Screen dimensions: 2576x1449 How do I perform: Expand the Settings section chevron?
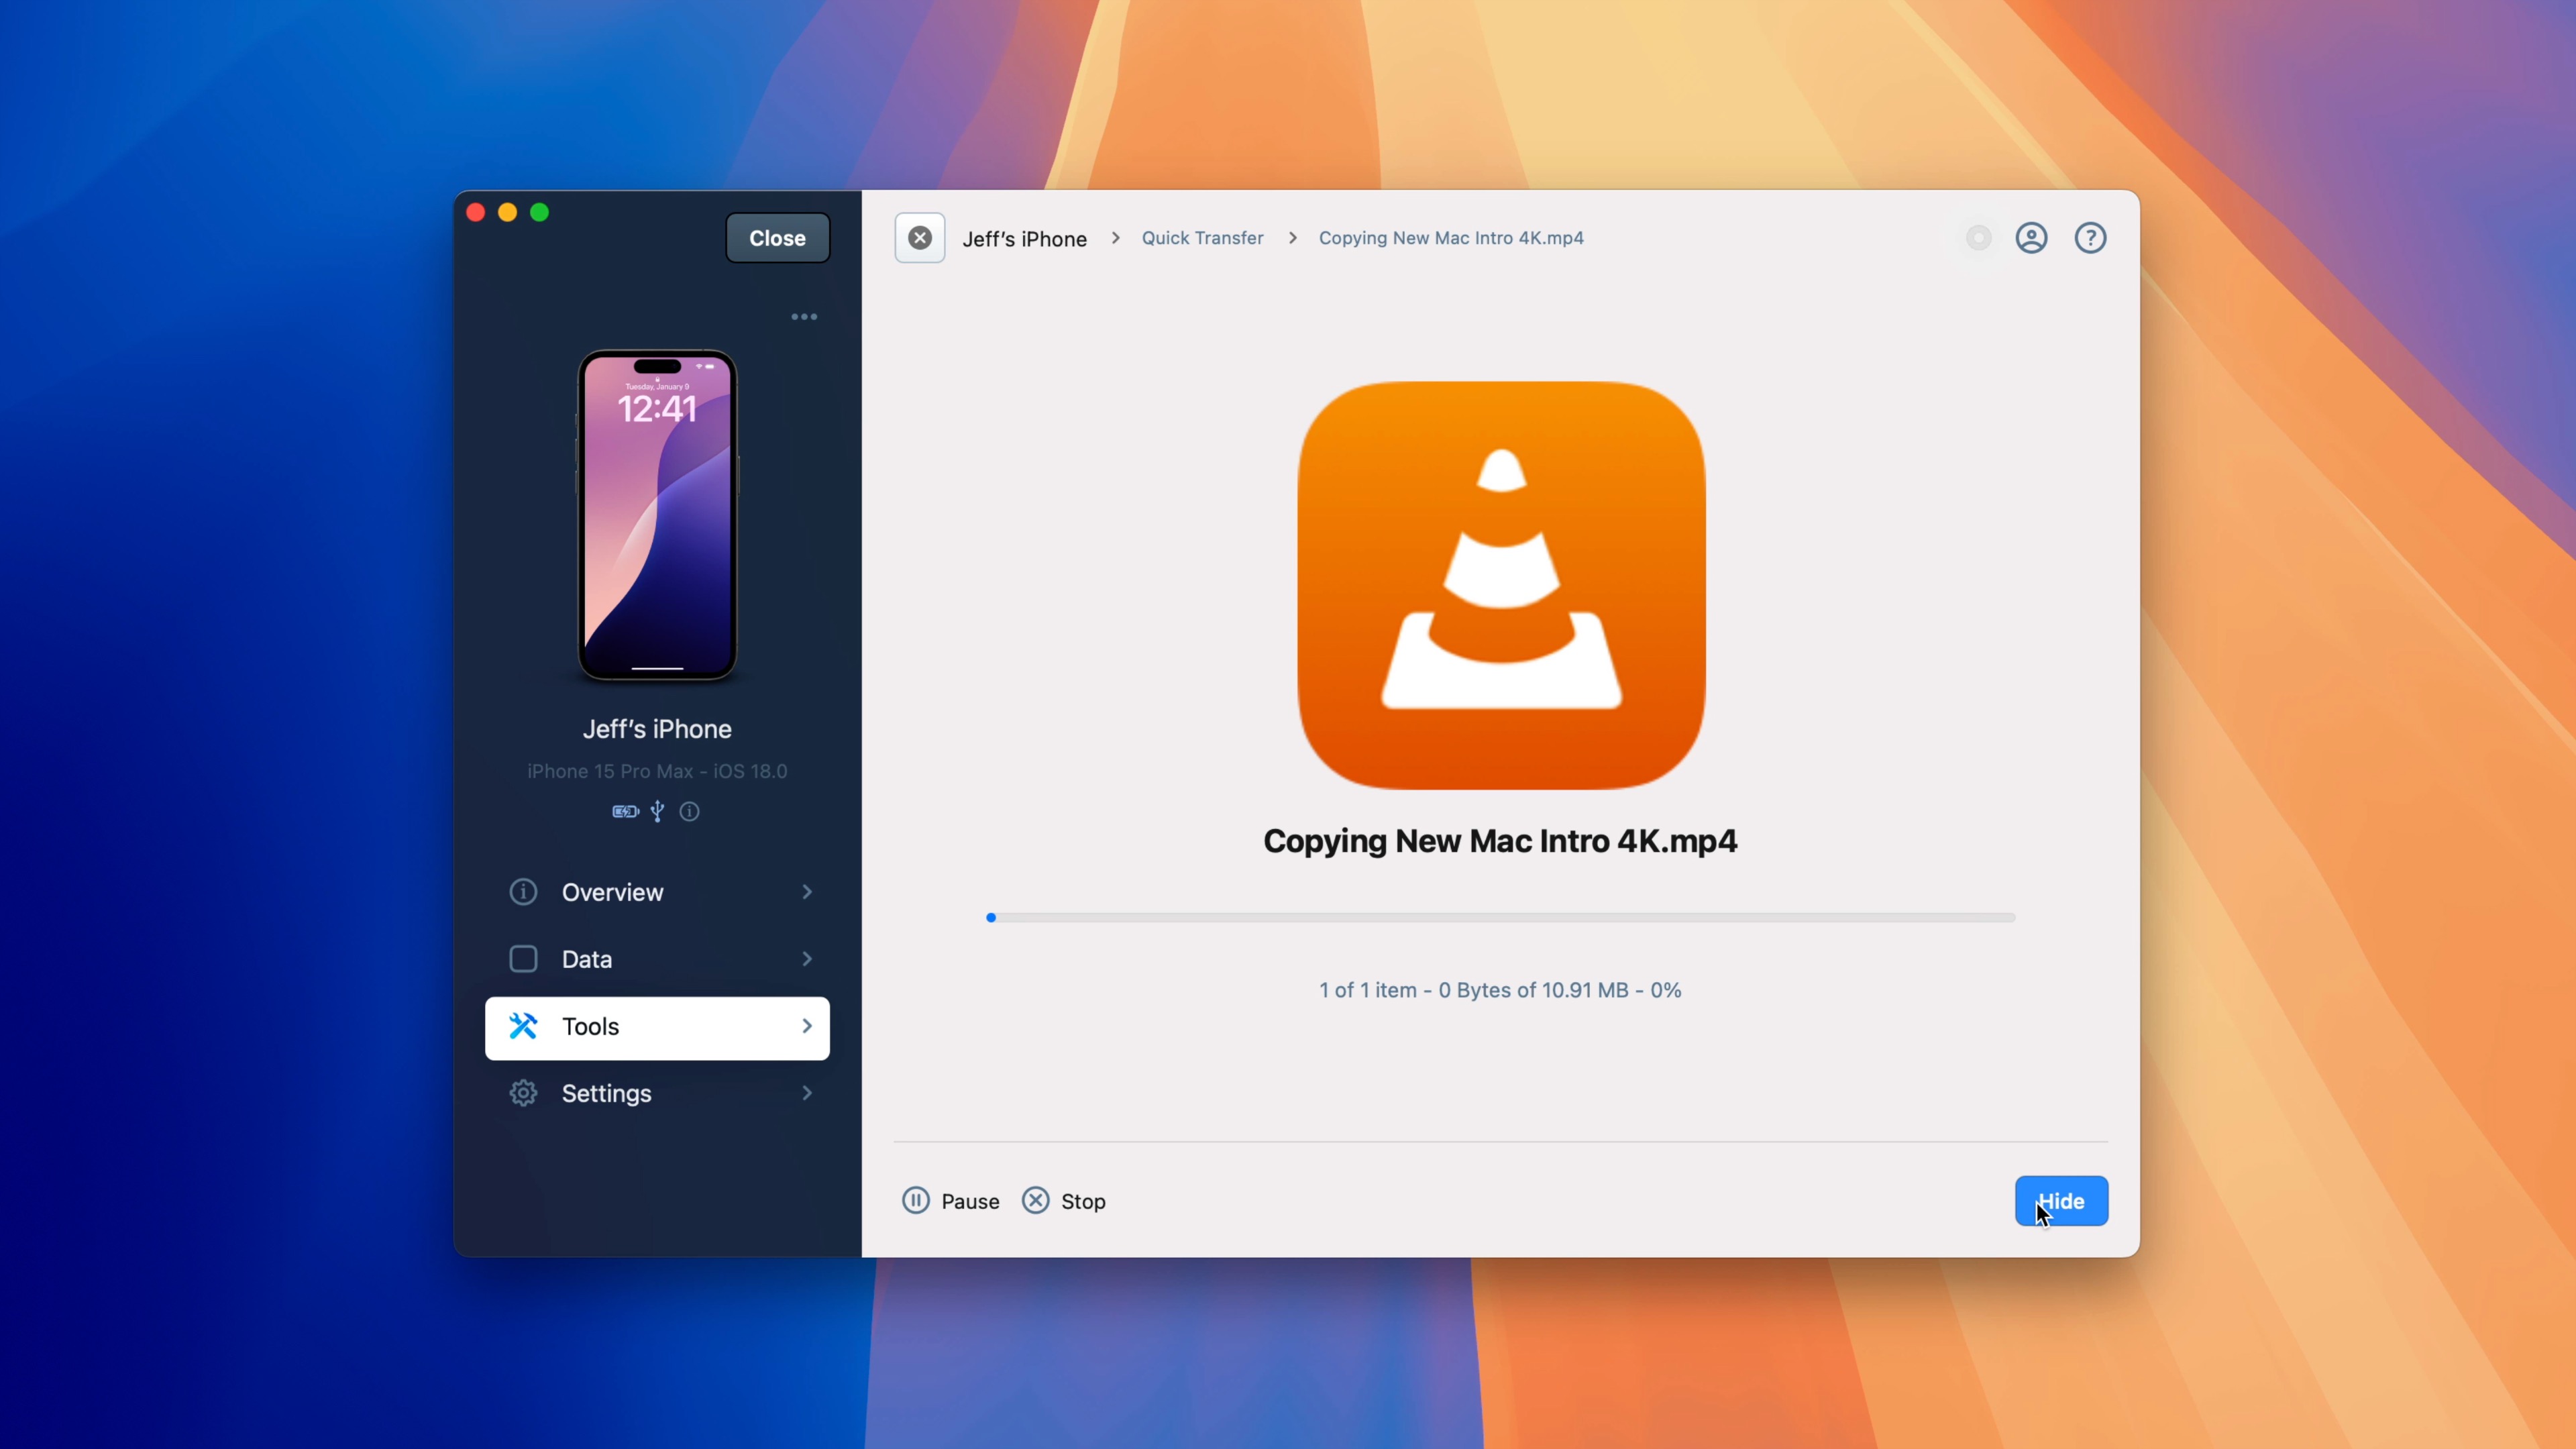(x=806, y=1093)
